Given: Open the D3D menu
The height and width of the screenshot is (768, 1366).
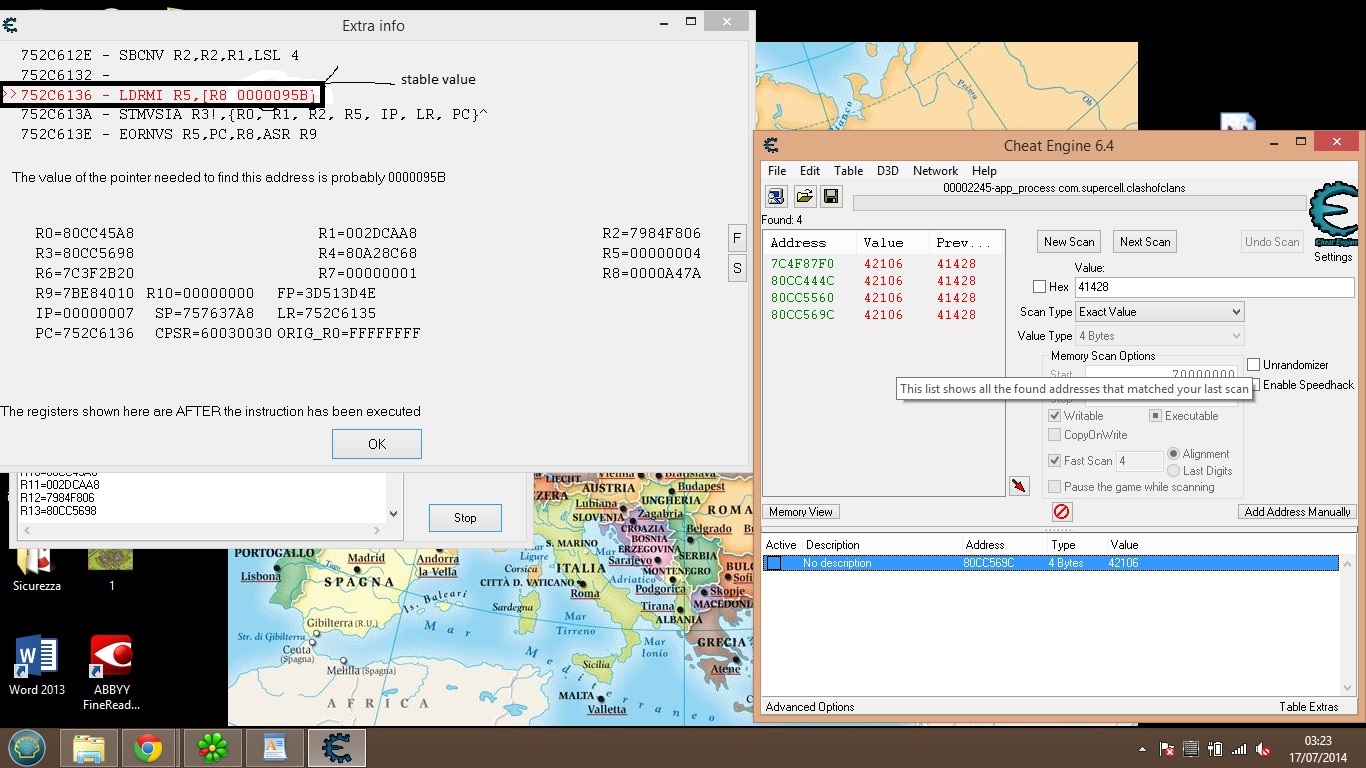Looking at the screenshot, I should pos(887,171).
